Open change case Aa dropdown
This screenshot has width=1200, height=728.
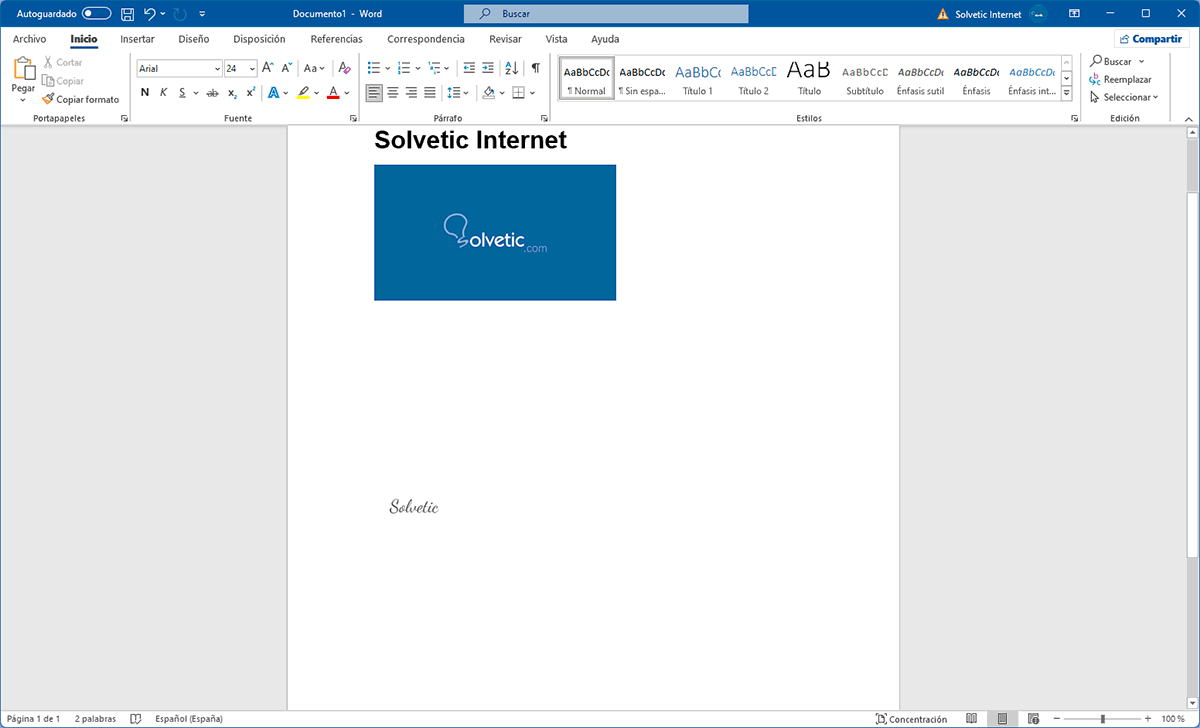tap(315, 68)
